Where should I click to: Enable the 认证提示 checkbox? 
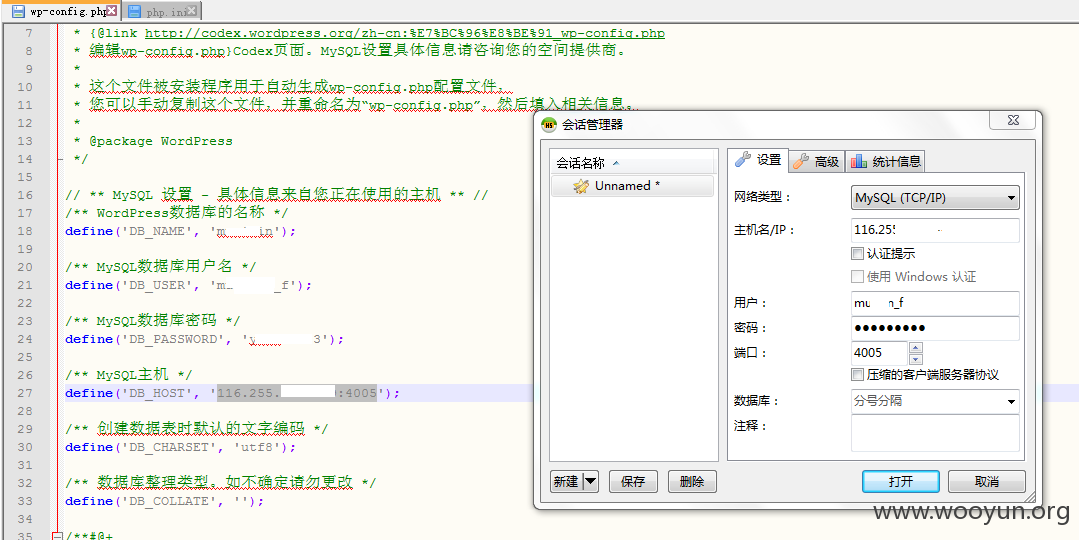(857, 254)
